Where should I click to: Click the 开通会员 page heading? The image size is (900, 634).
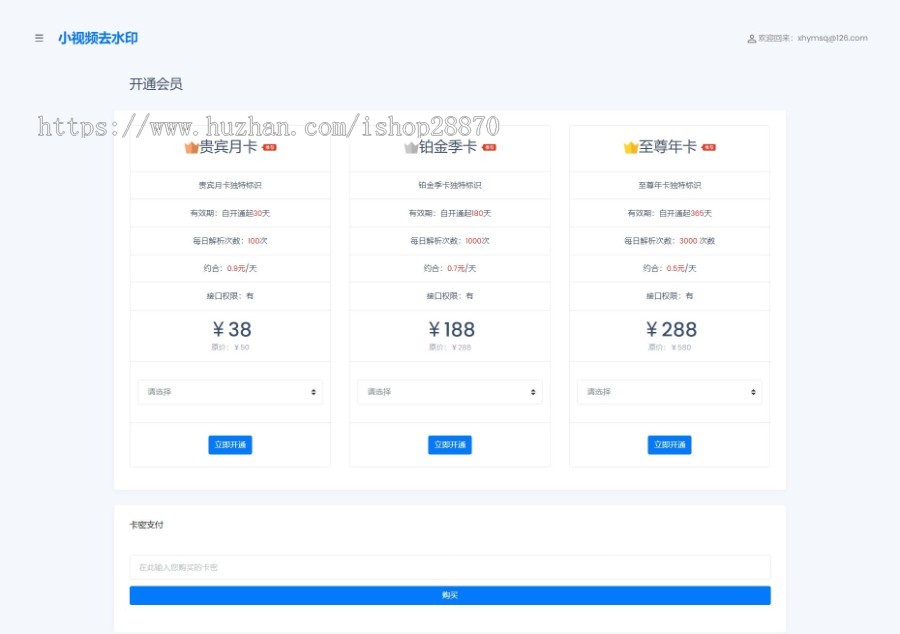click(x=156, y=84)
